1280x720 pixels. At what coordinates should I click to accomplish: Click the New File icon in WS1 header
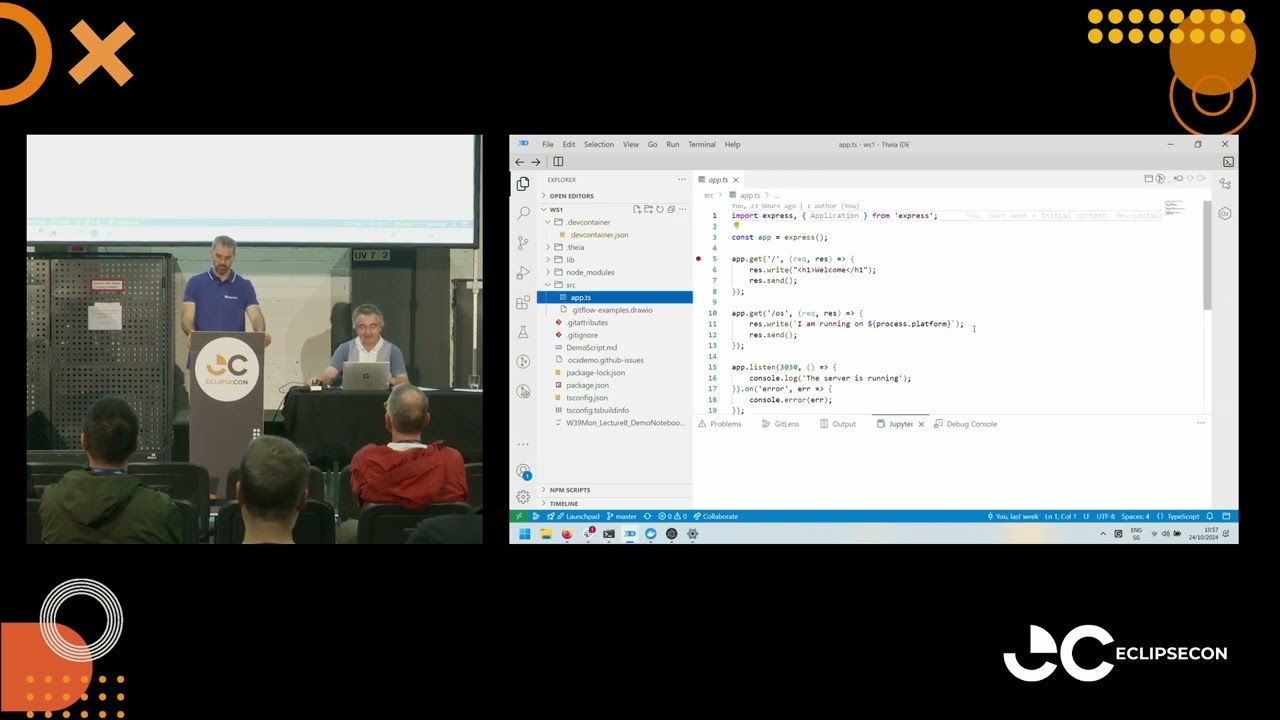coord(637,210)
